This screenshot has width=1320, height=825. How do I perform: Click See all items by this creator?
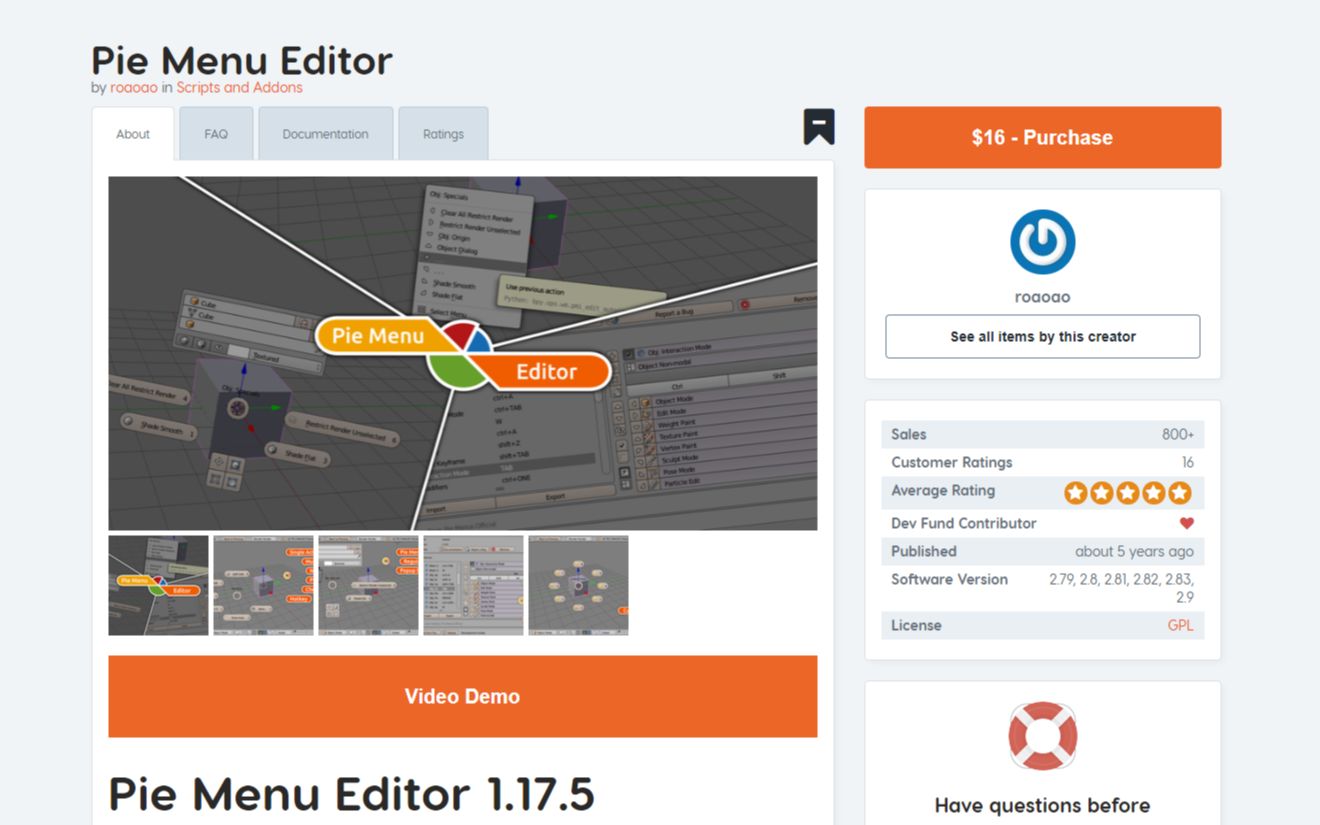(x=1042, y=336)
